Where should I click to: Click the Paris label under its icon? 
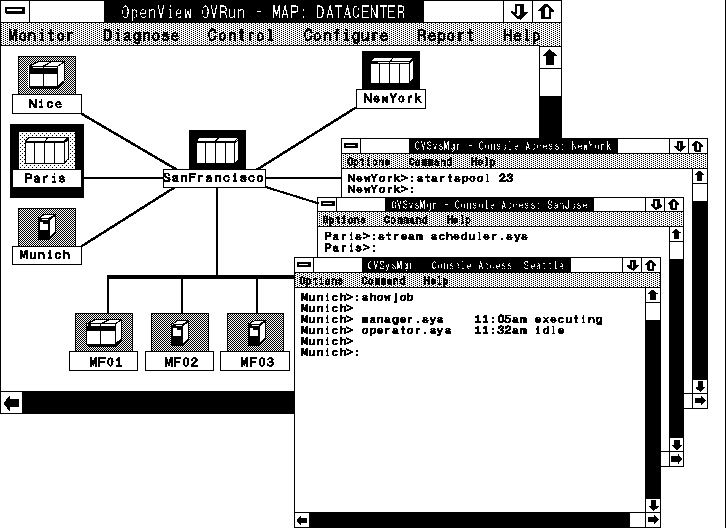pos(47,178)
